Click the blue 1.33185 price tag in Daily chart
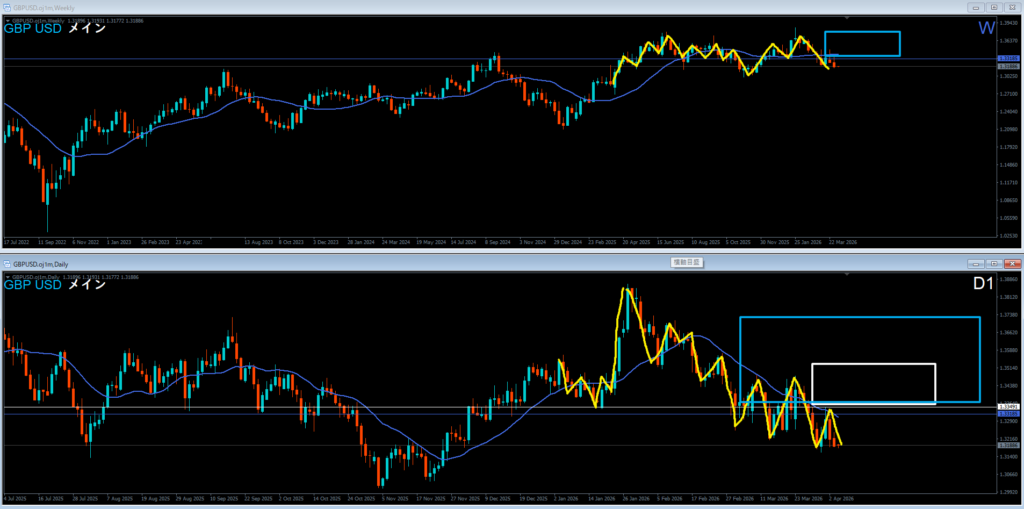Screen dimensions: 1024x509 click(1008, 414)
